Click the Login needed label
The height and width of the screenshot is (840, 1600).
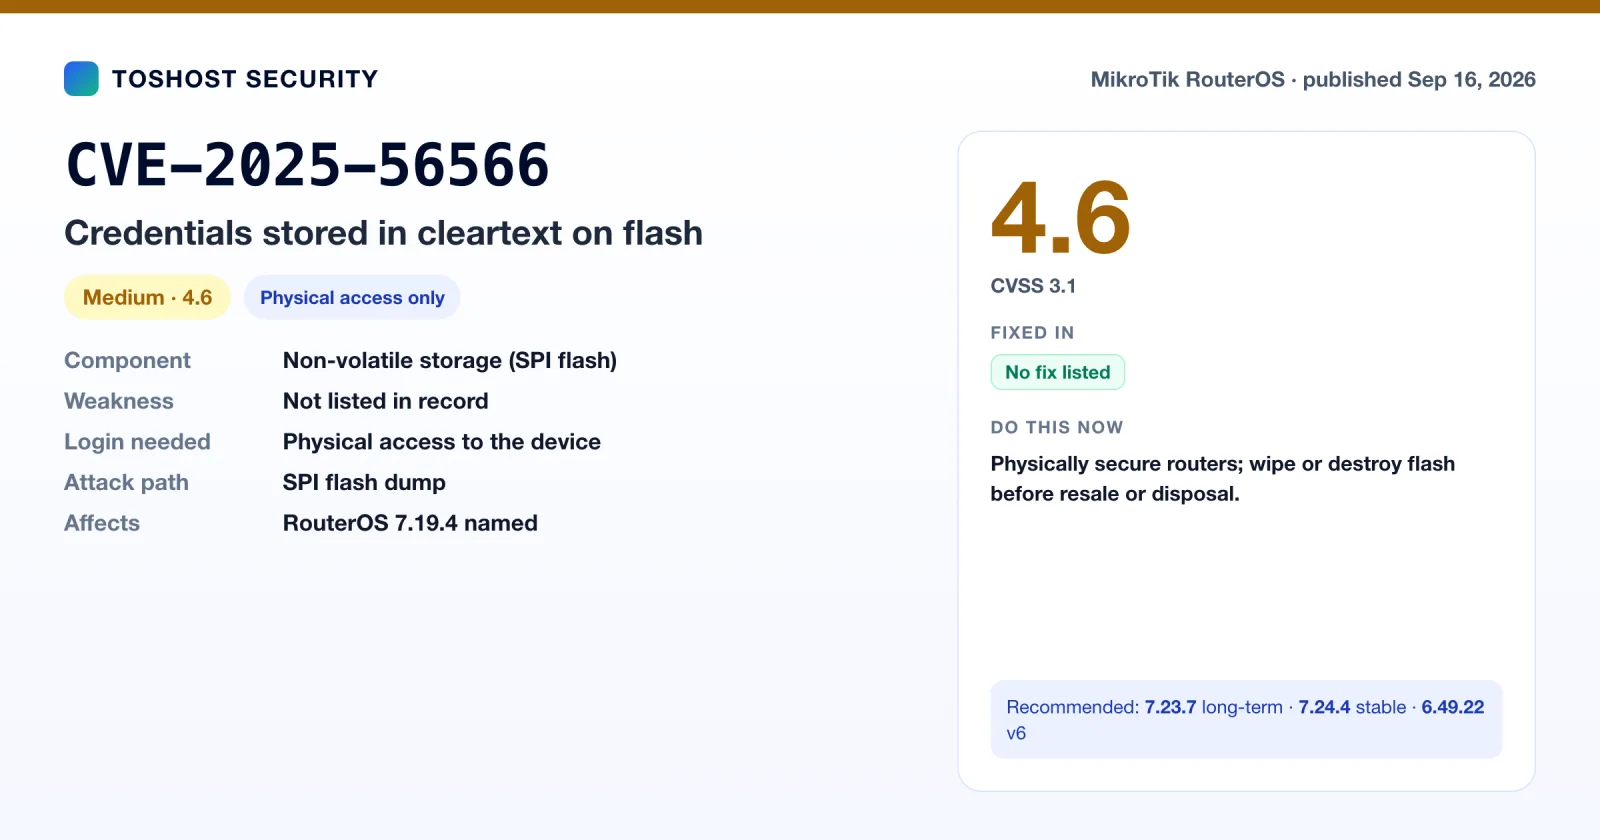click(137, 442)
